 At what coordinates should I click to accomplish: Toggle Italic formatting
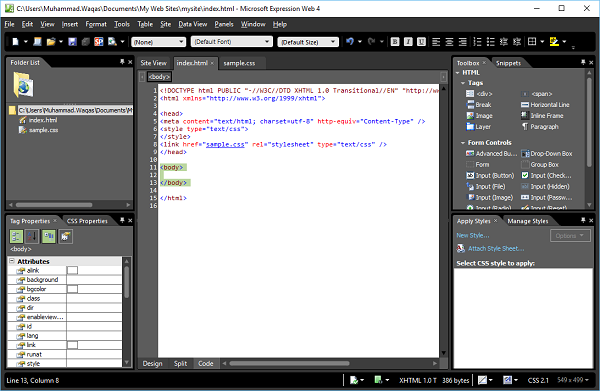point(408,42)
